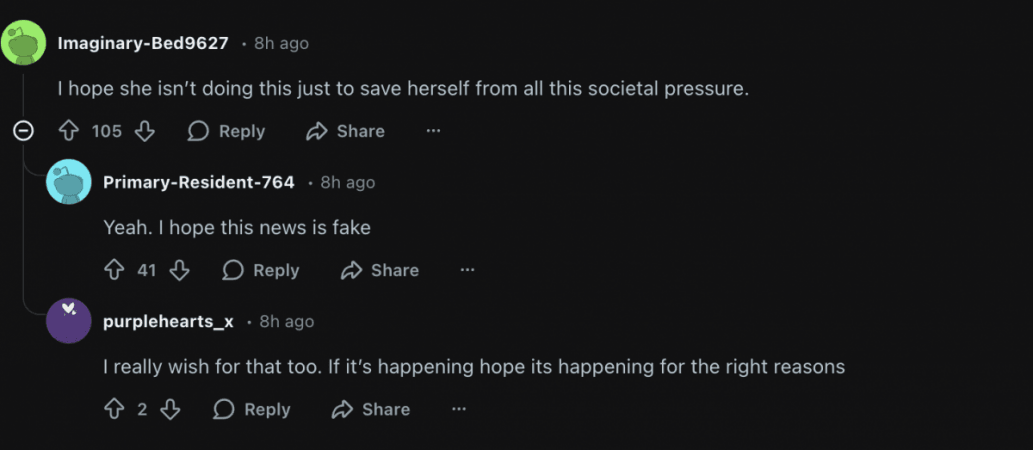Upvote purplehearts_x's comment
1033x450 pixels.
click(x=115, y=409)
